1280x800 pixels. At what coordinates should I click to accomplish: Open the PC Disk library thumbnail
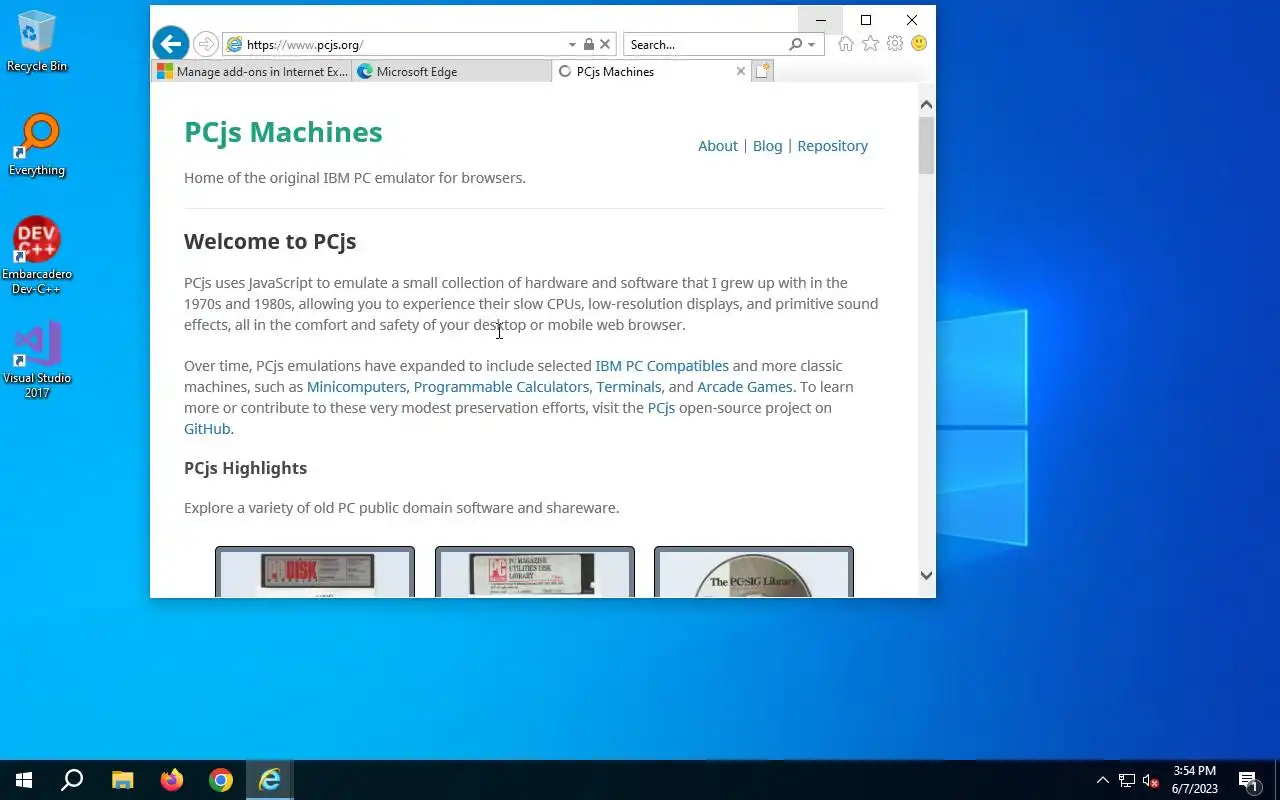pos(315,572)
